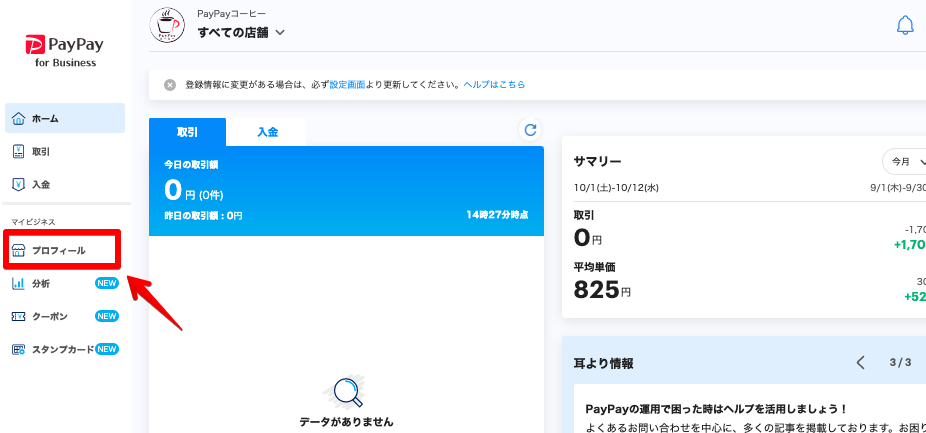This screenshot has width=926, height=433.
Task: Click the NEW badge next to スタンプカード
Action: (x=107, y=349)
